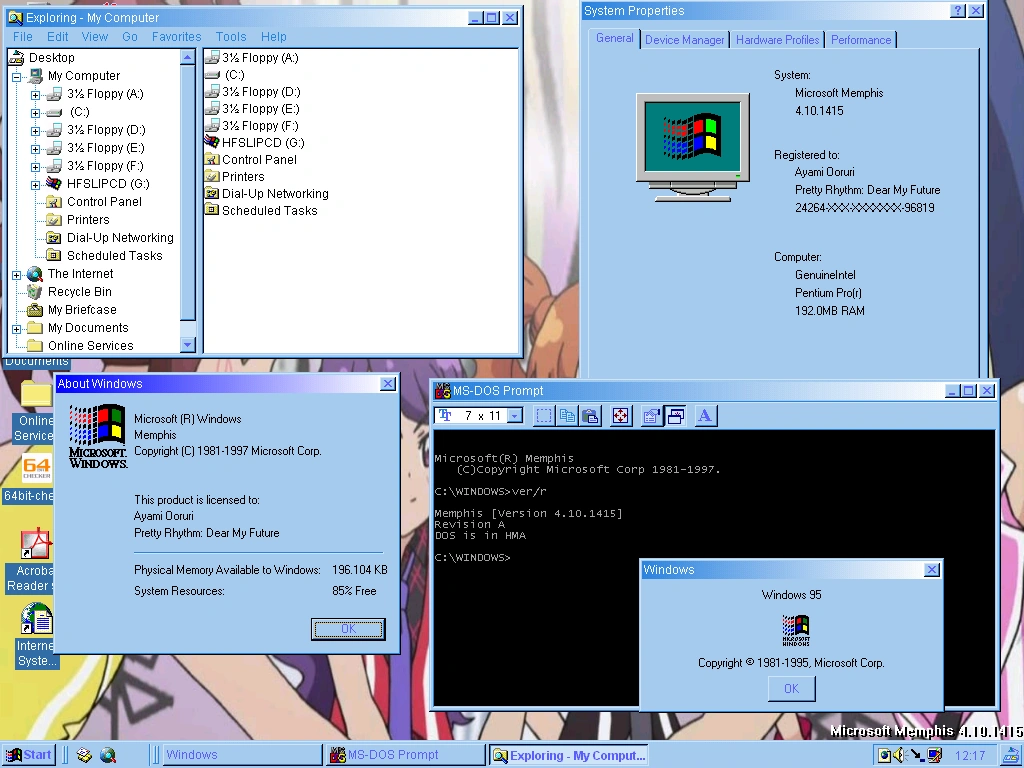Click the MS-DOS Prompt title bar icon
Image resolution: width=1024 pixels, height=768 pixels.
pos(443,391)
